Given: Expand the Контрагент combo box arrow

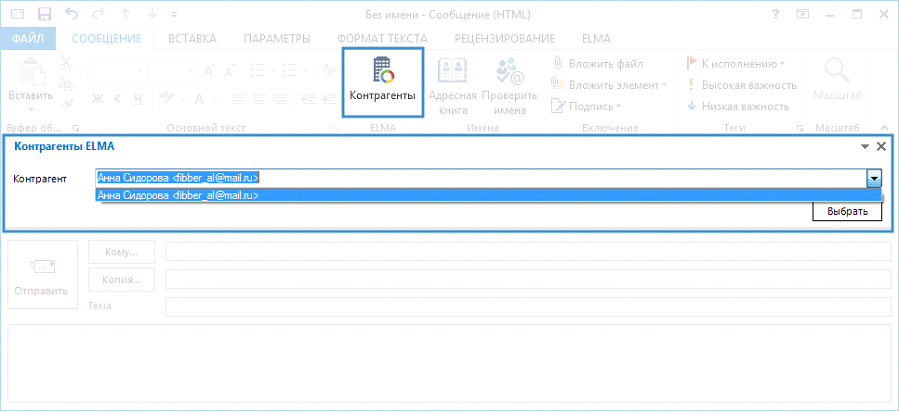Looking at the screenshot, I should pyautogui.click(x=874, y=178).
